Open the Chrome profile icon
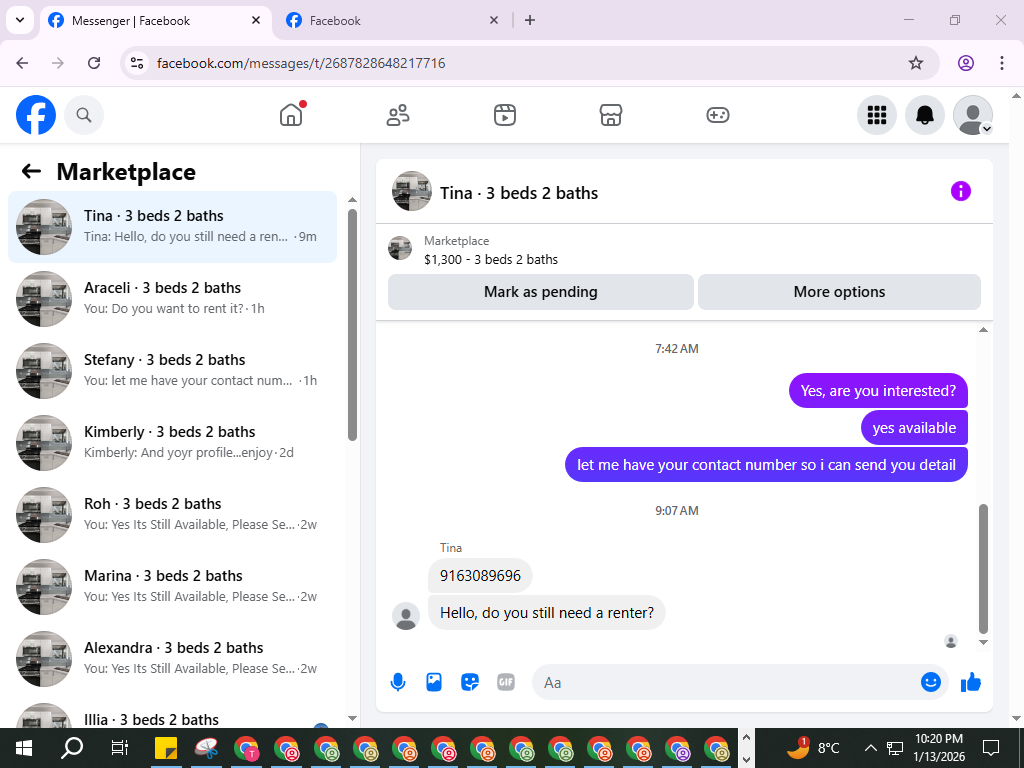1024x768 pixels. pyautogui.click(x=966, y=63)
